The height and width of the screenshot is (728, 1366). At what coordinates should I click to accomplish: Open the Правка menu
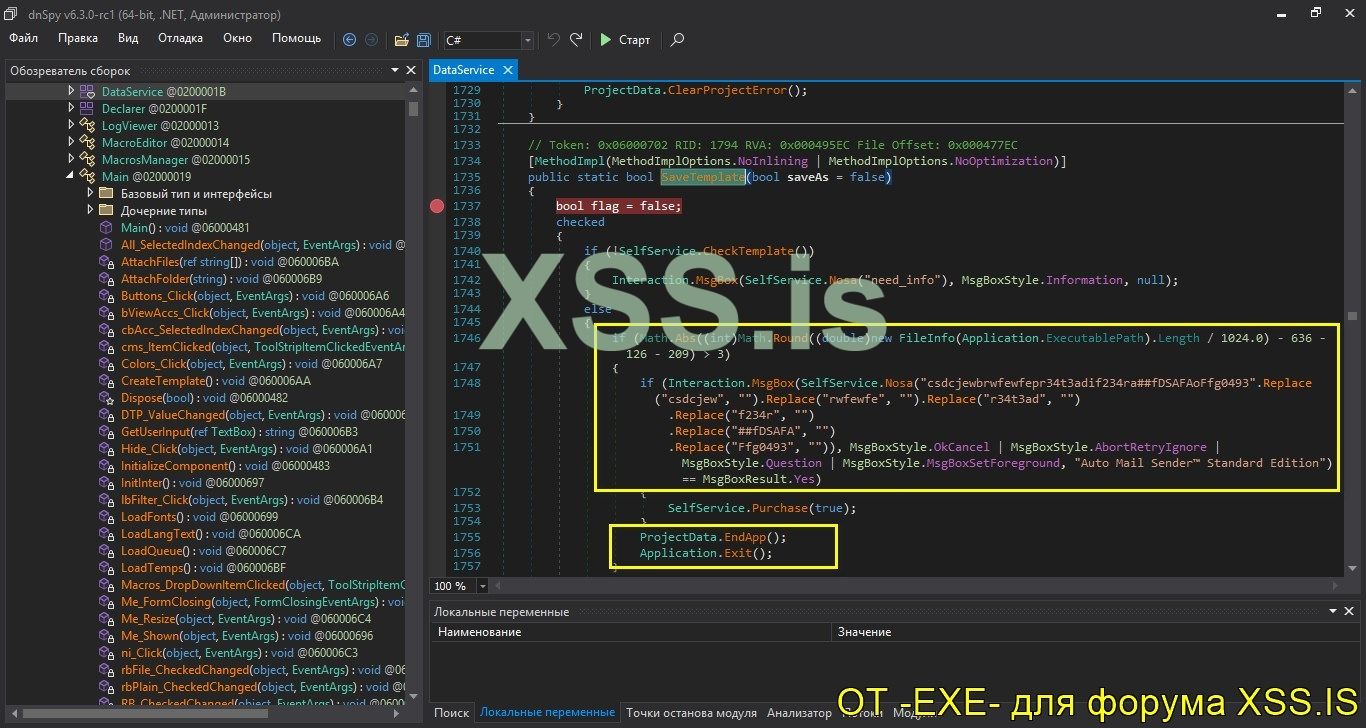pyautogui.click(x=78, y=38)
